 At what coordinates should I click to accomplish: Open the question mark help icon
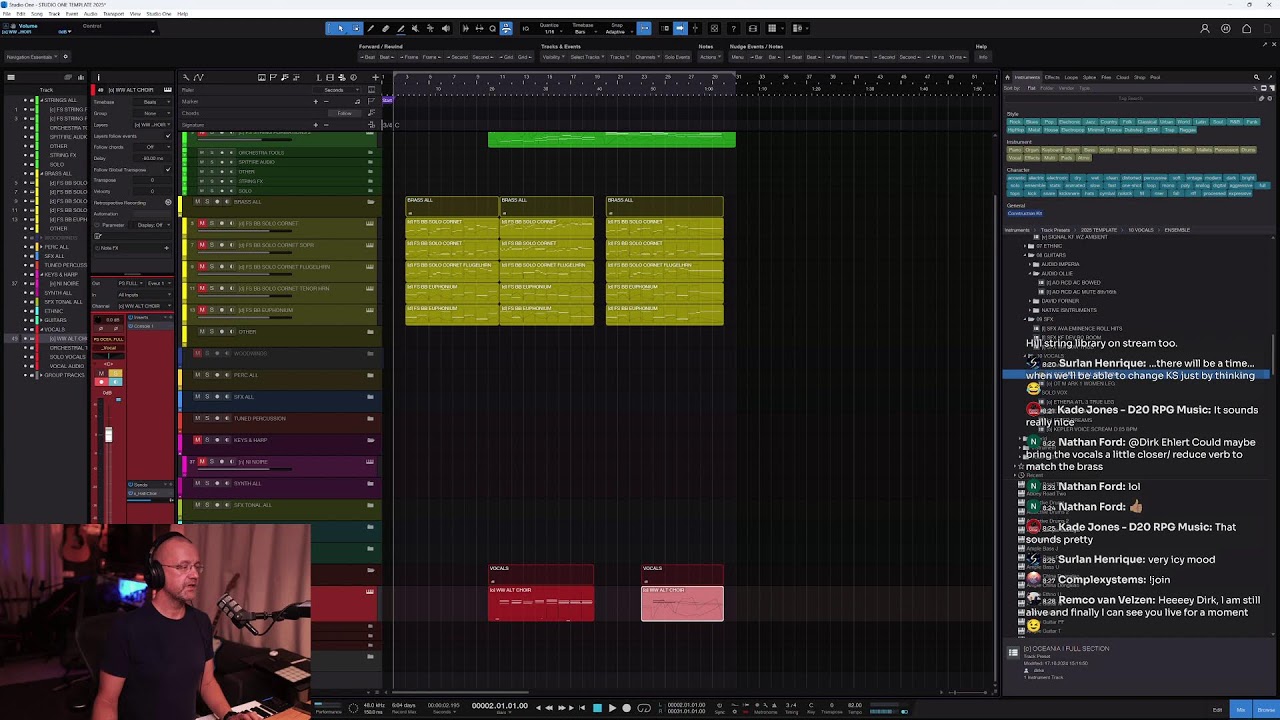[734, 28]
